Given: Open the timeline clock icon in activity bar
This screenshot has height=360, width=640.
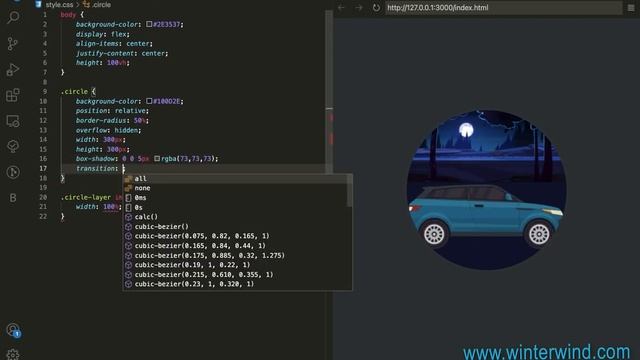Looking at the screenshot, I should pos(13,172).
